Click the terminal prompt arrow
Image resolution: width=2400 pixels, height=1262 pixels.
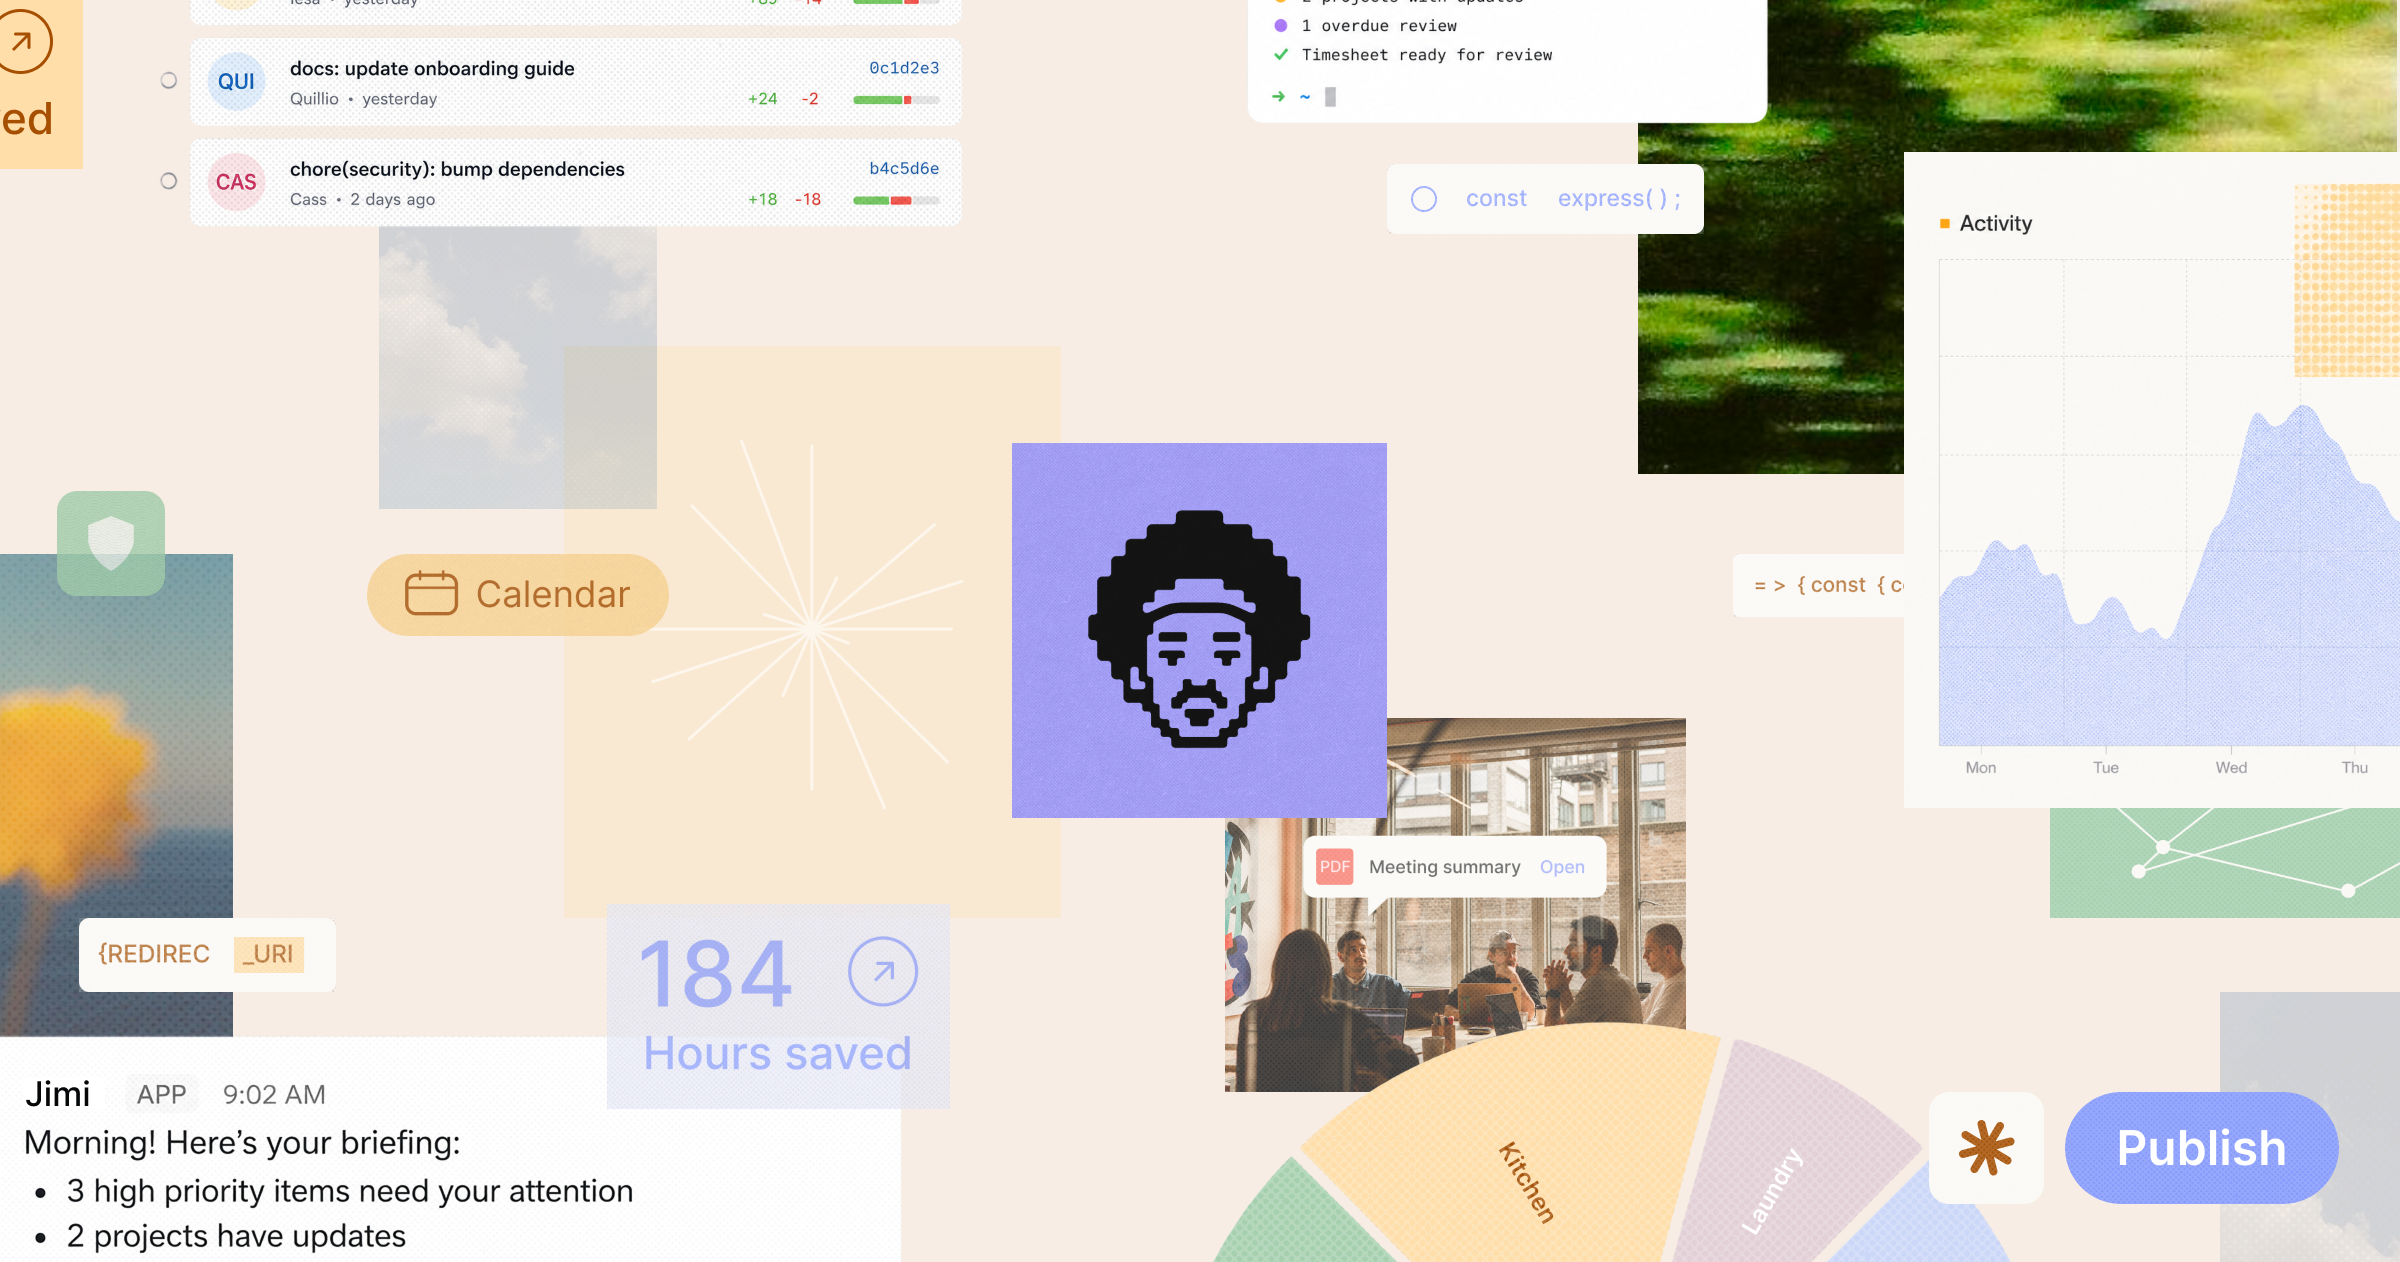pos(1278,97)
